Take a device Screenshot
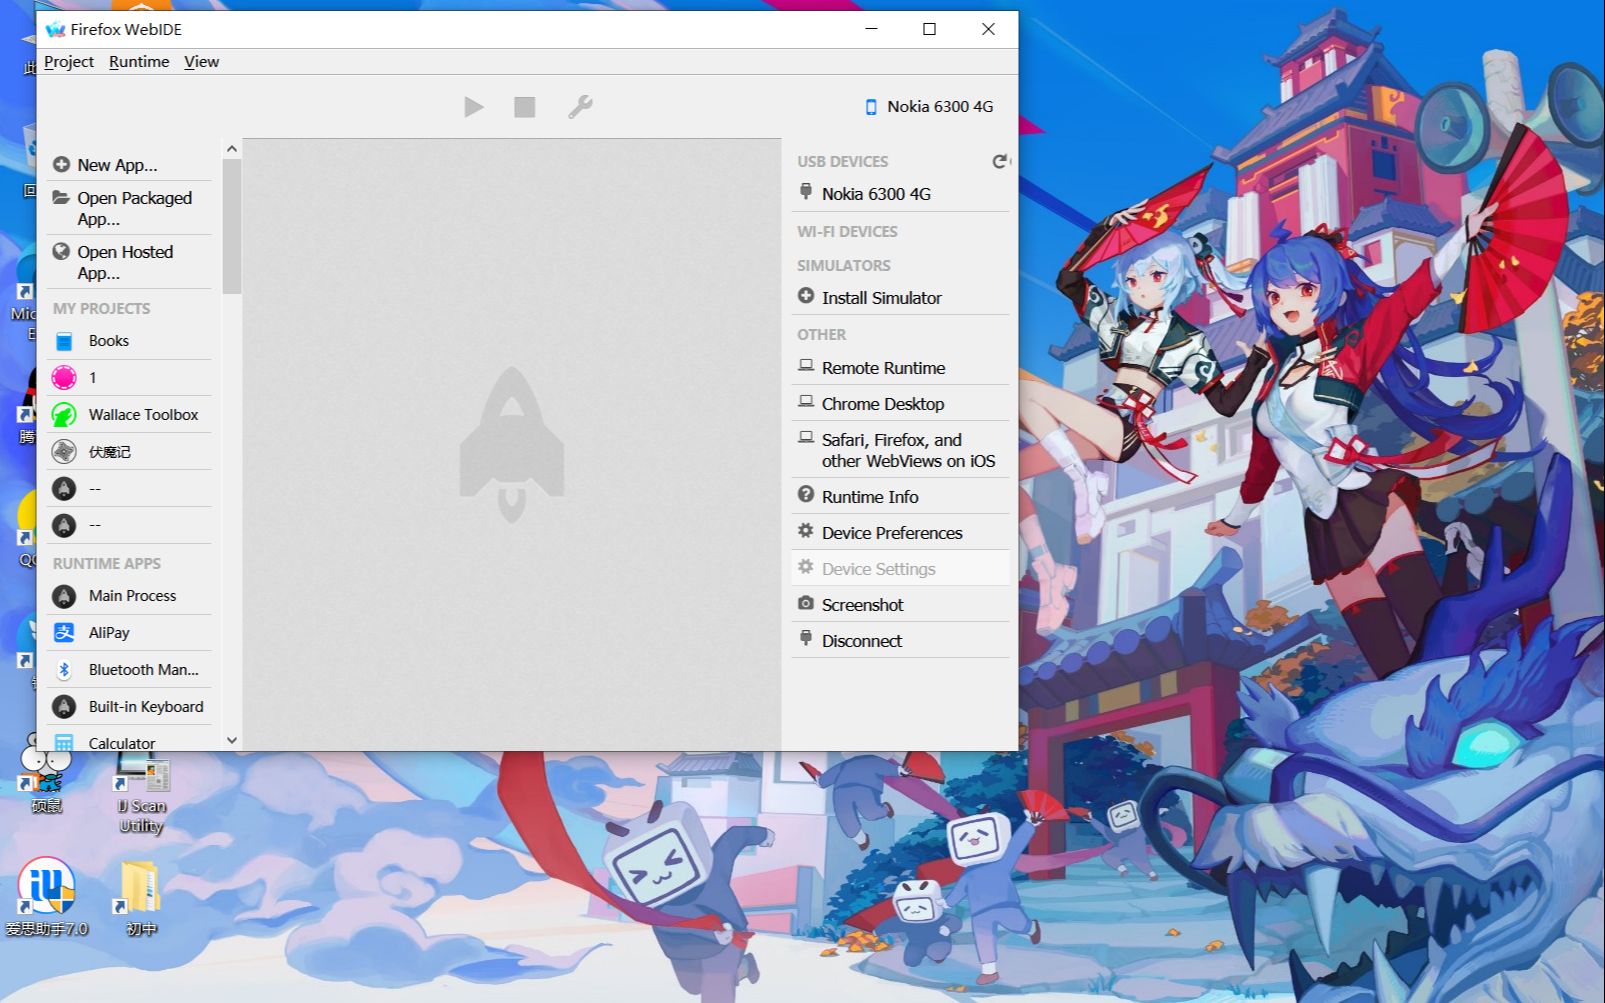This screenshot has height=1003, width=1605. (900, 605)
